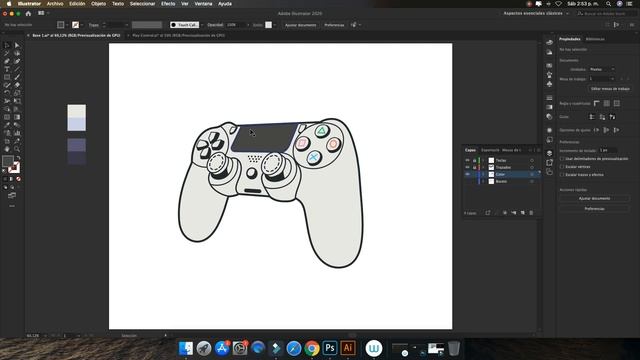Hide the Trazados layer eye icon

pos(467,167)
